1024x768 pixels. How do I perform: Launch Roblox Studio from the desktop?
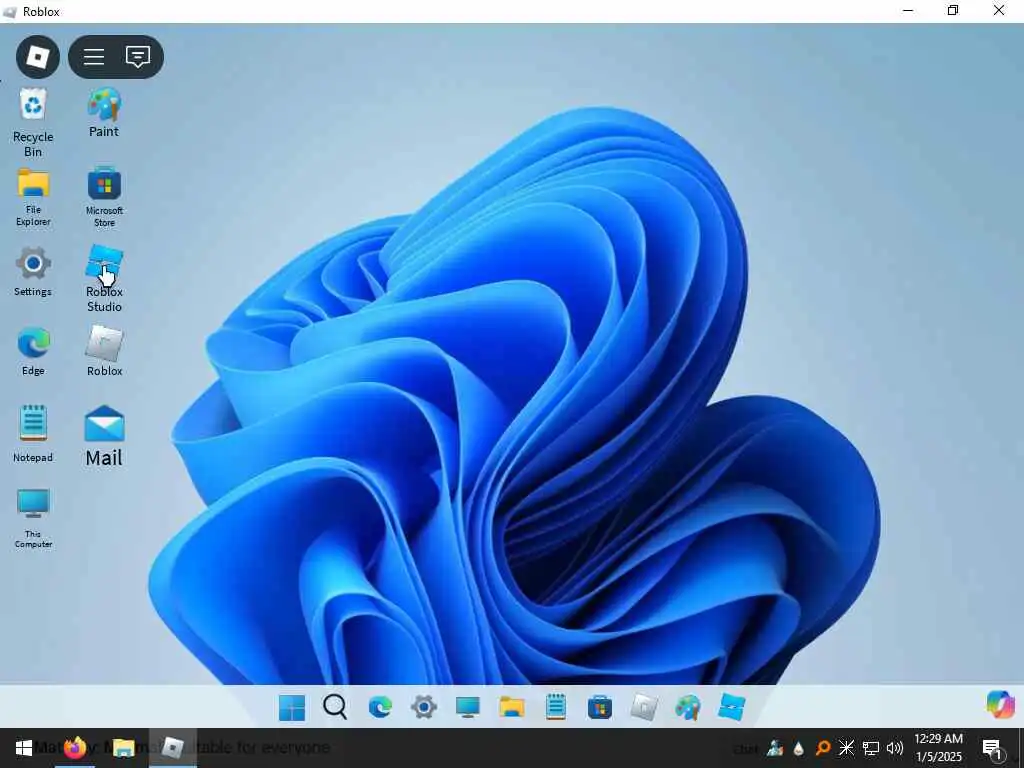[104, 279]
